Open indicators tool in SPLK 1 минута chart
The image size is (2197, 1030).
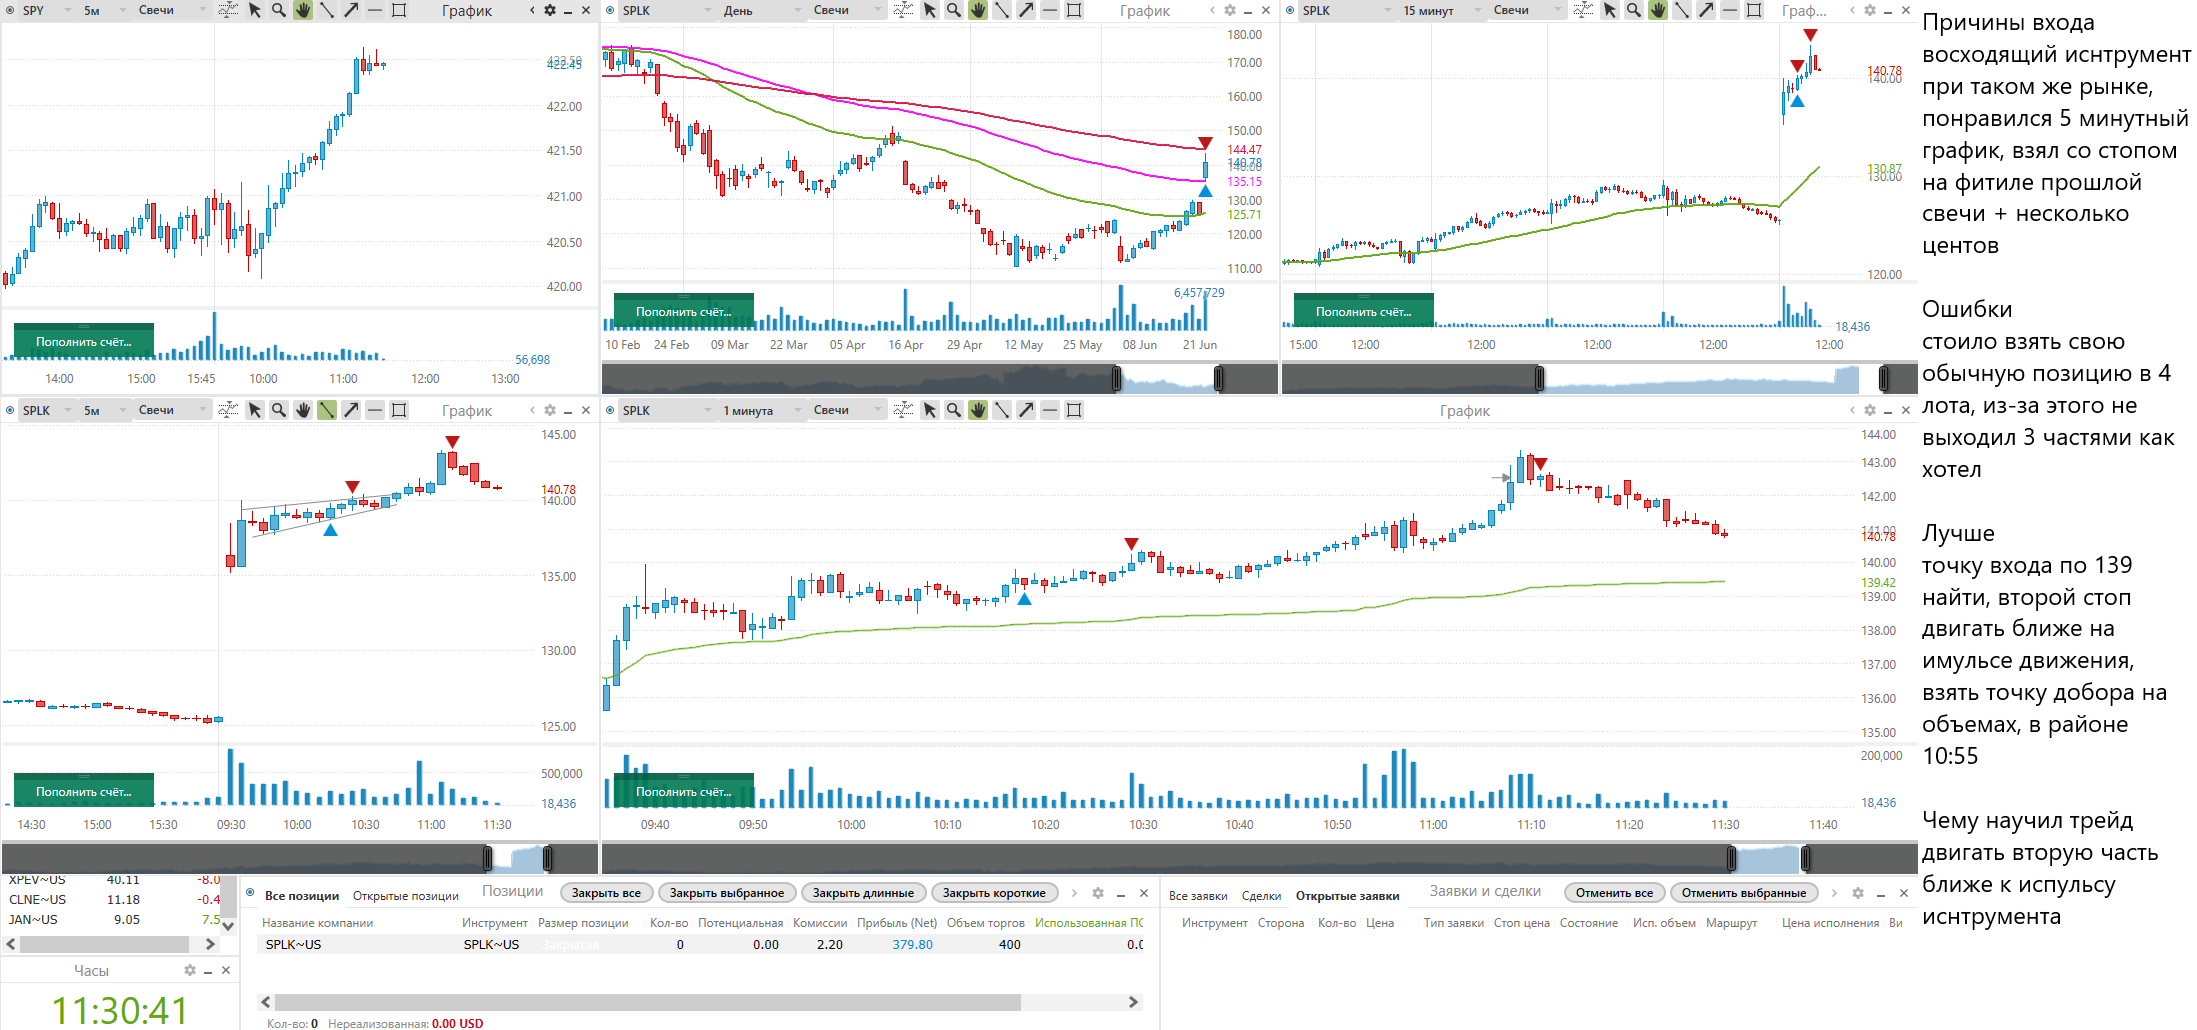click(x=903, y=410)
